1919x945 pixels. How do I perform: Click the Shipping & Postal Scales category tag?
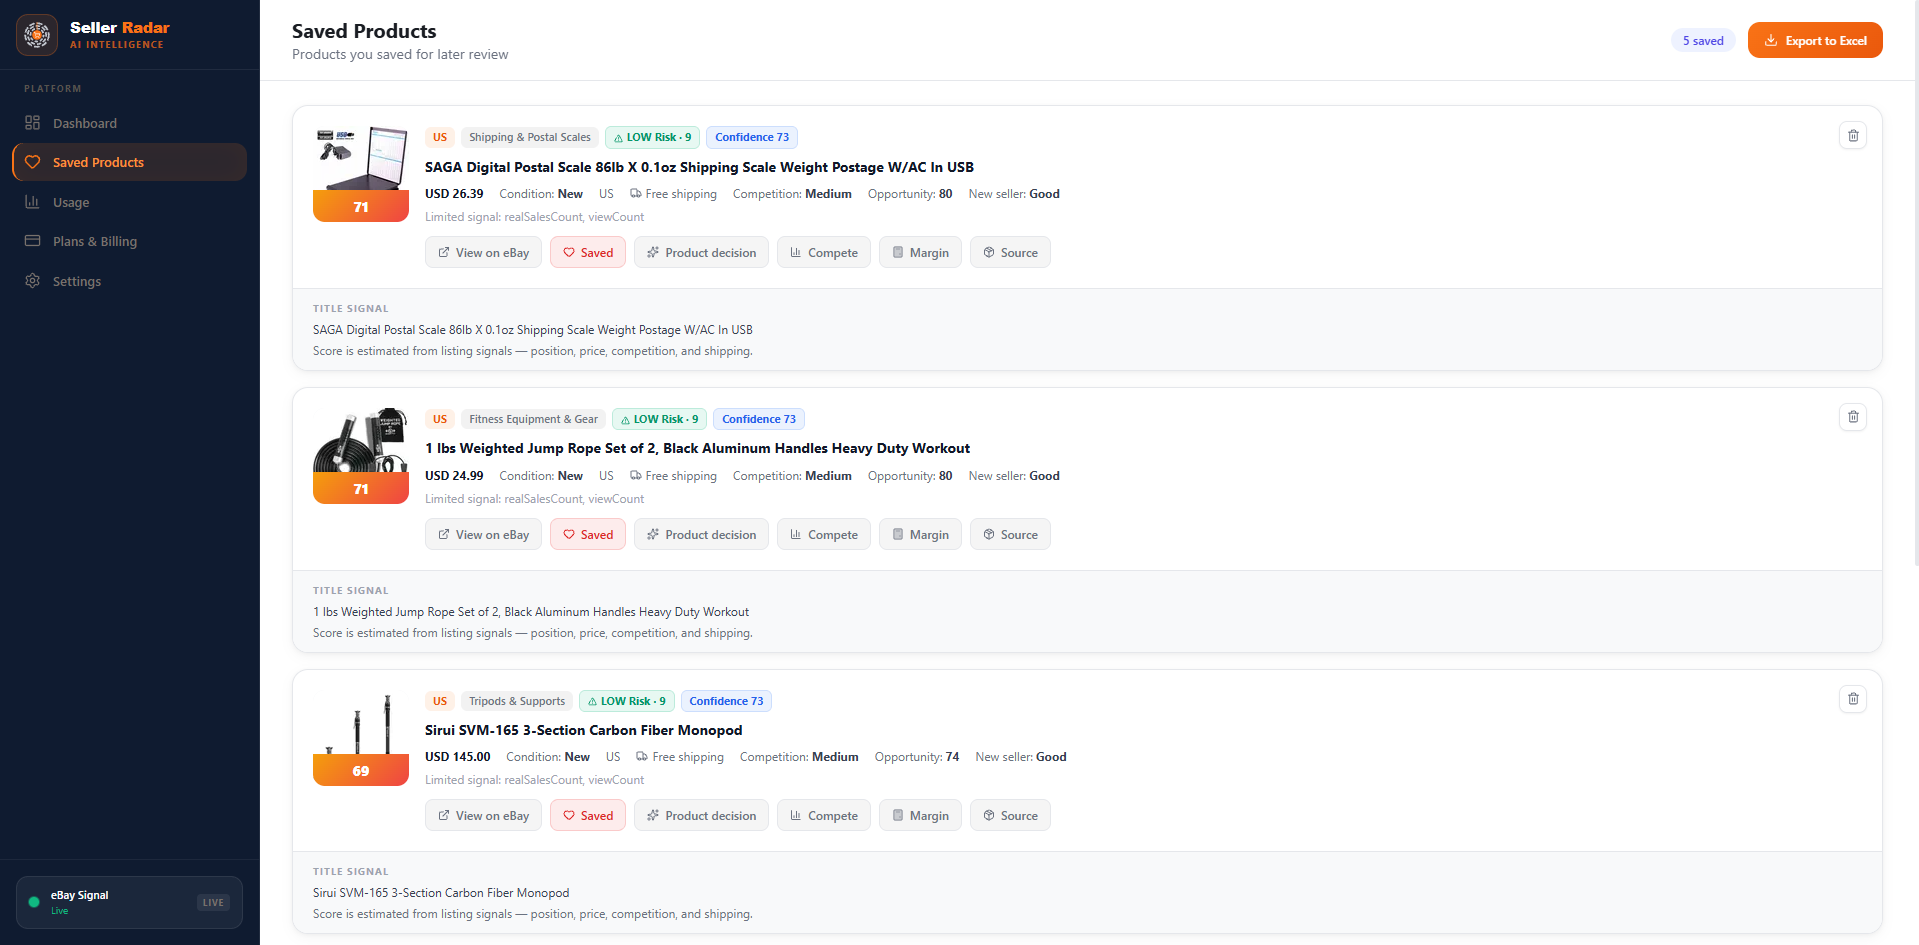point(530,137)
